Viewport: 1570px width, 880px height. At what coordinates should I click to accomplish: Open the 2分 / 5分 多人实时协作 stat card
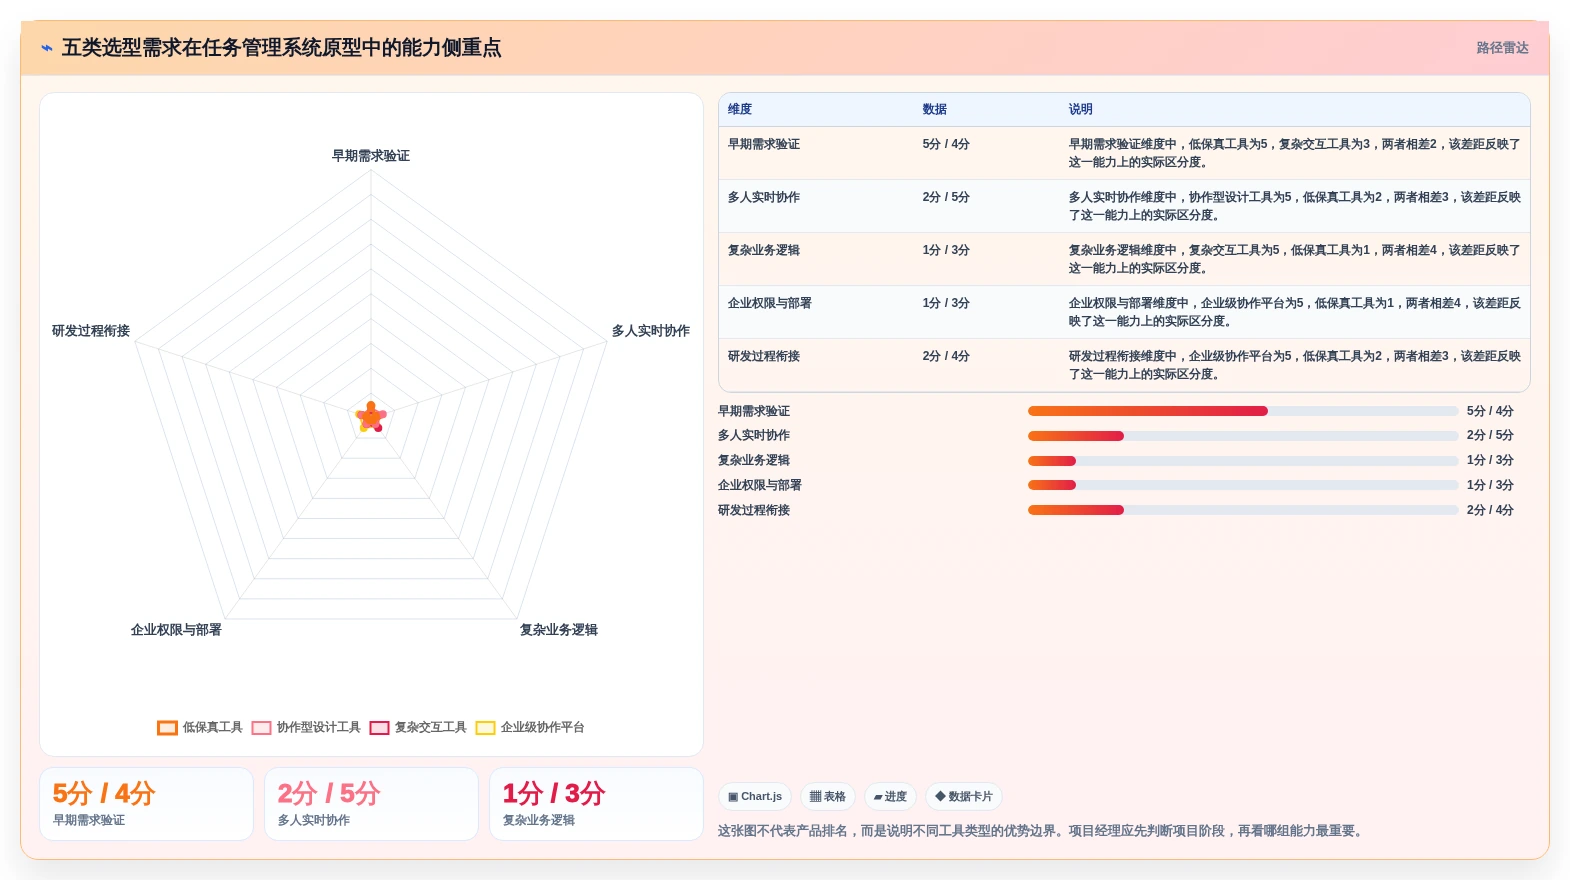(371, 804)
